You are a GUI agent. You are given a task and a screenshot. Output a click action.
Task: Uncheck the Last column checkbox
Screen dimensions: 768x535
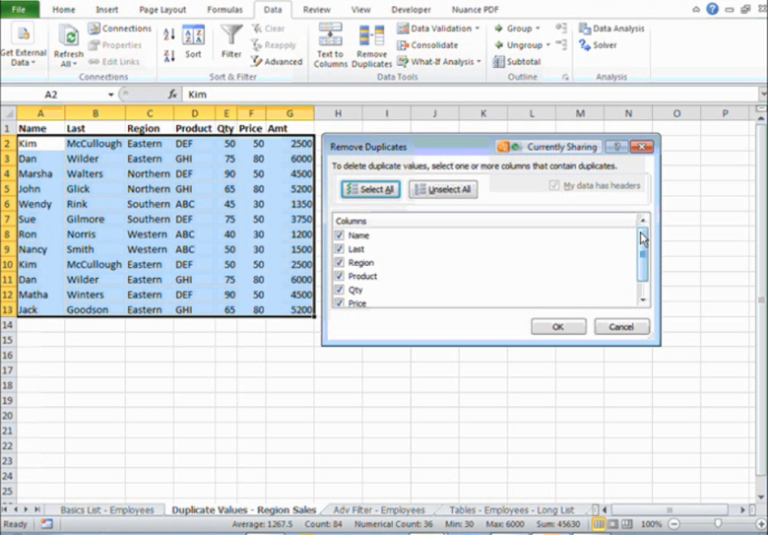pyautogui.click(x=339, y=249)
